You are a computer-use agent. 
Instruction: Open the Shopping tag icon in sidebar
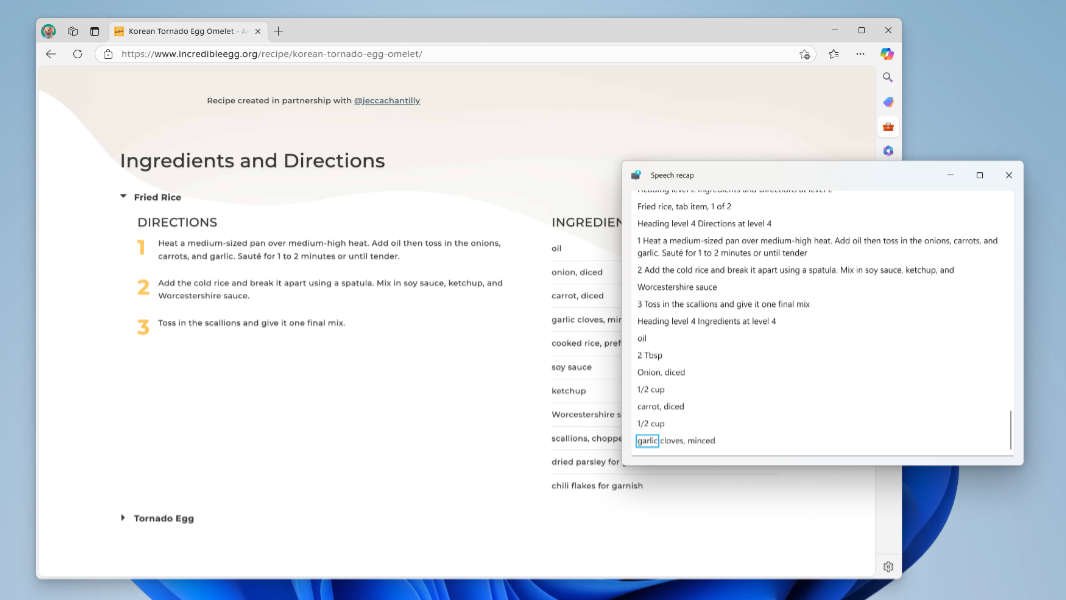[x=888, y=102]
